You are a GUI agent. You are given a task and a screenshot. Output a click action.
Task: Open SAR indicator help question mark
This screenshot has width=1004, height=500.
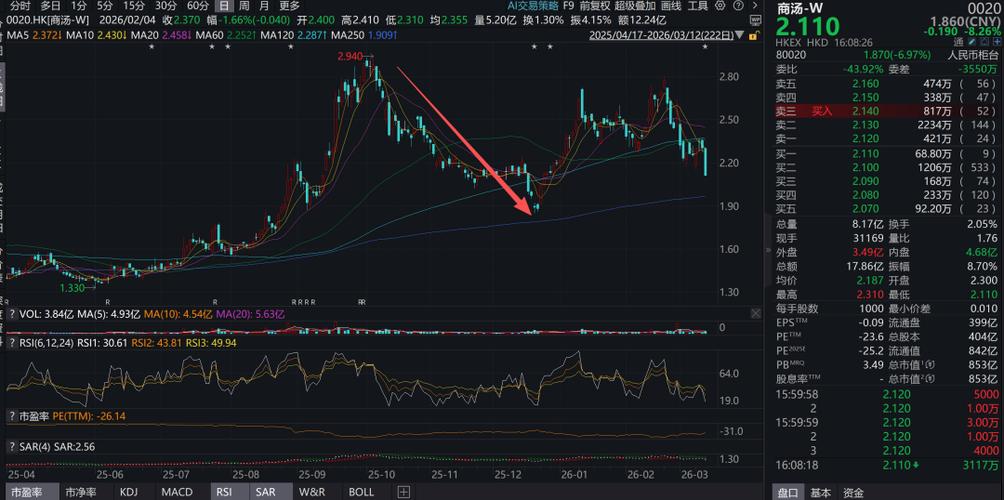11,446
